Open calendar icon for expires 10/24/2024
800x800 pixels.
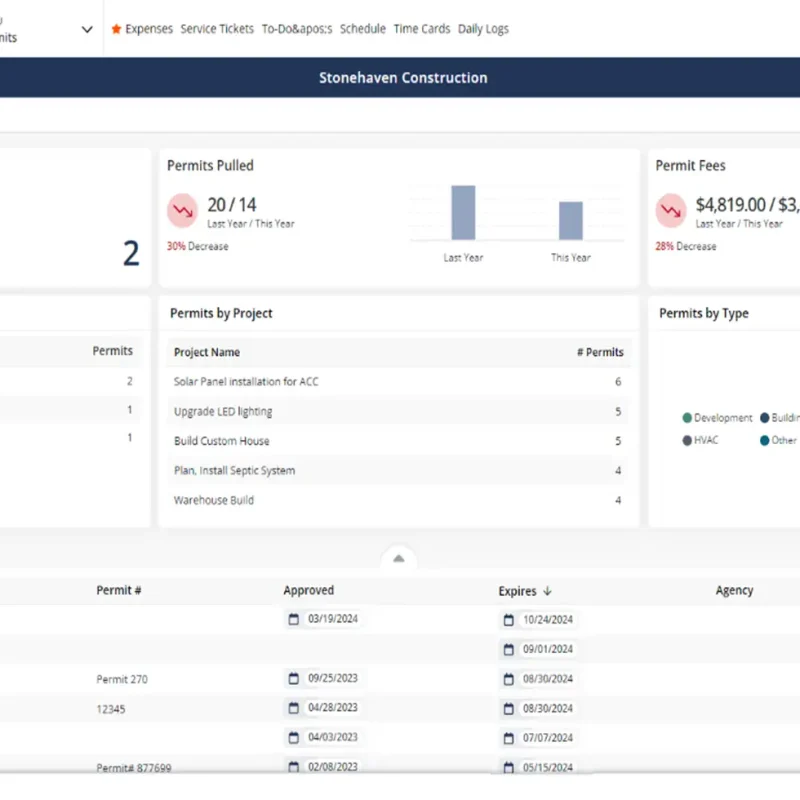509,620
